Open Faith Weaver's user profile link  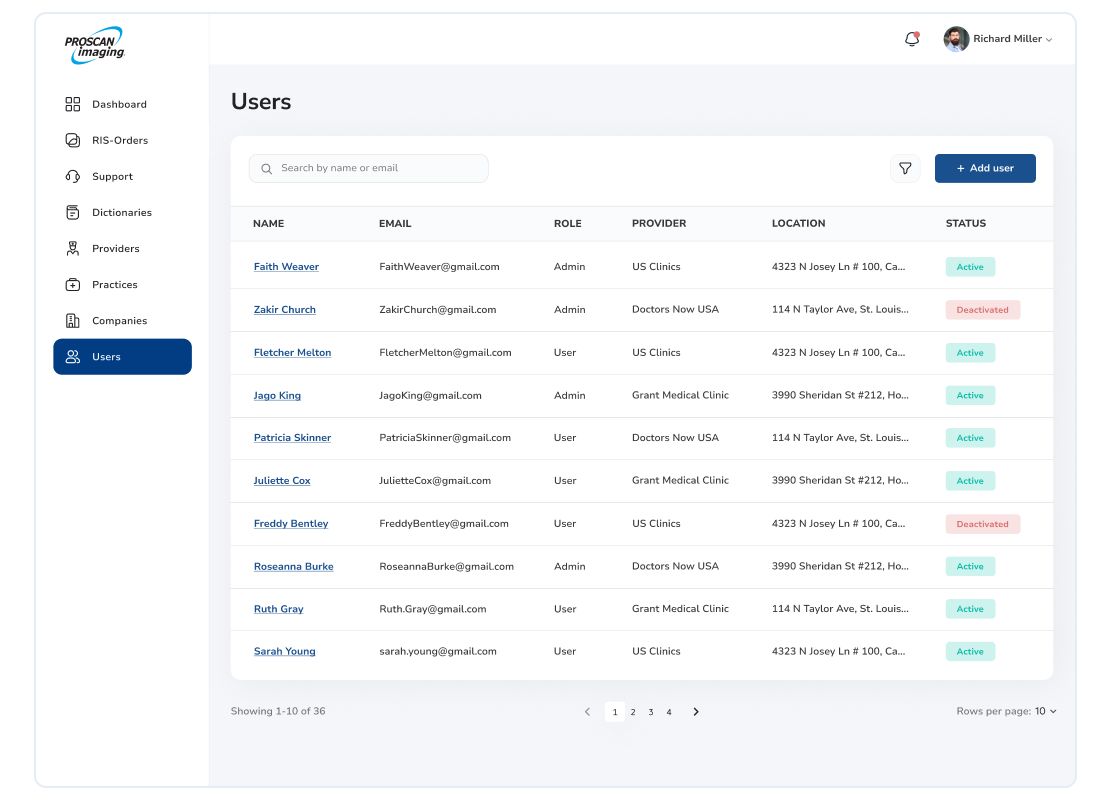click(286, 267)
